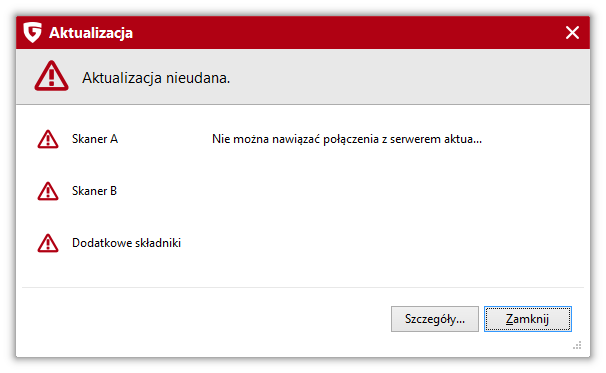Viewport: 606px width, 373px height.
Task: Click the 'Aktualizacja nieudana.' status heading
Action: [x=156, y=78]
